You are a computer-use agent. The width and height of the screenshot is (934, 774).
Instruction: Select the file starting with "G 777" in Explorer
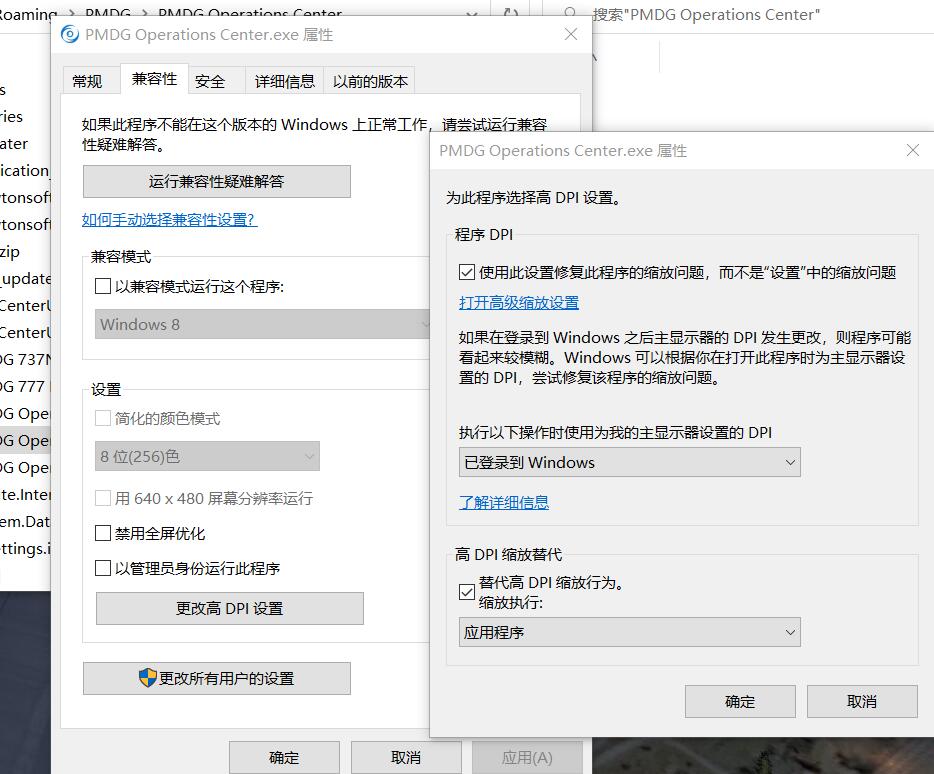26,386
